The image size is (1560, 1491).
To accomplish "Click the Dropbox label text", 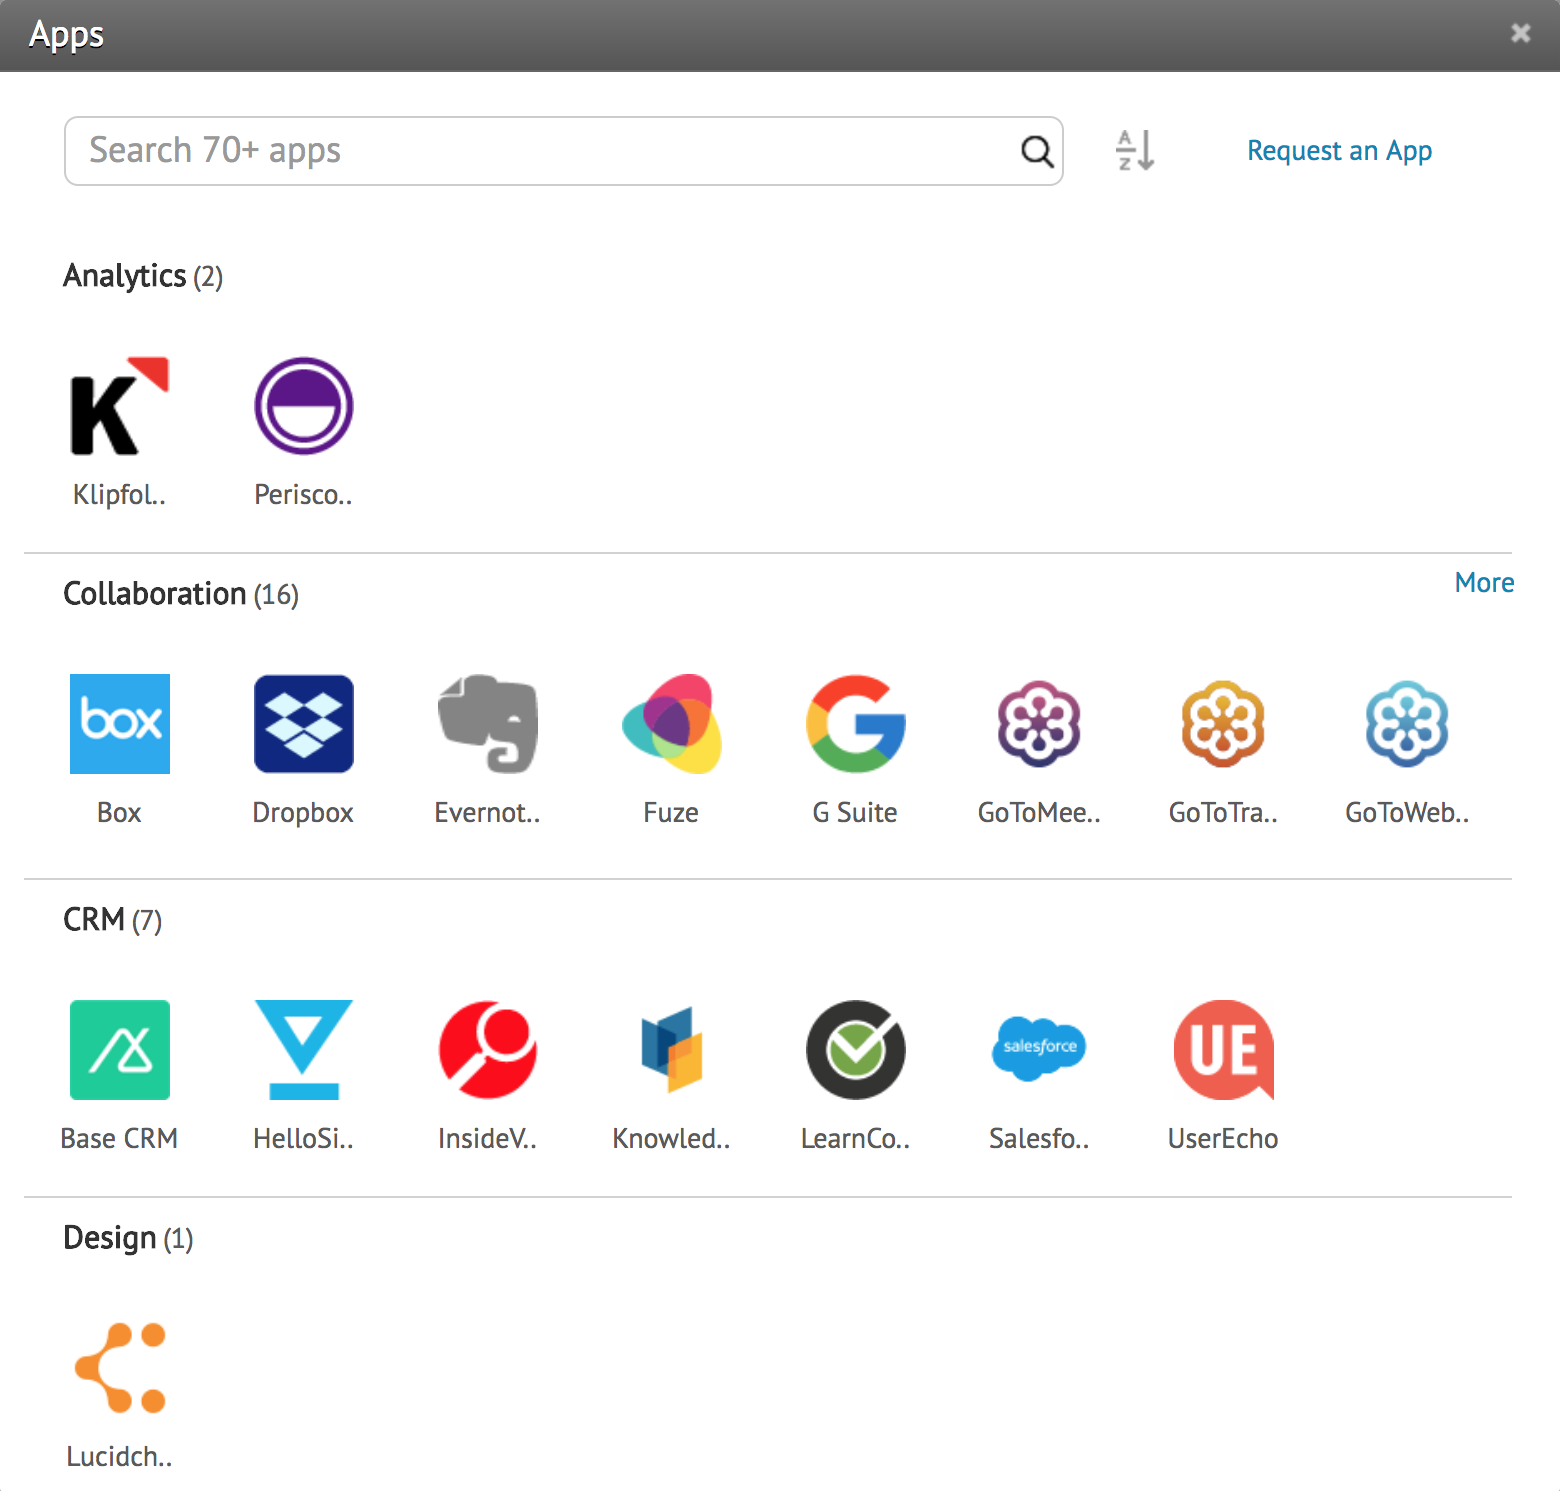I will 303,813.
